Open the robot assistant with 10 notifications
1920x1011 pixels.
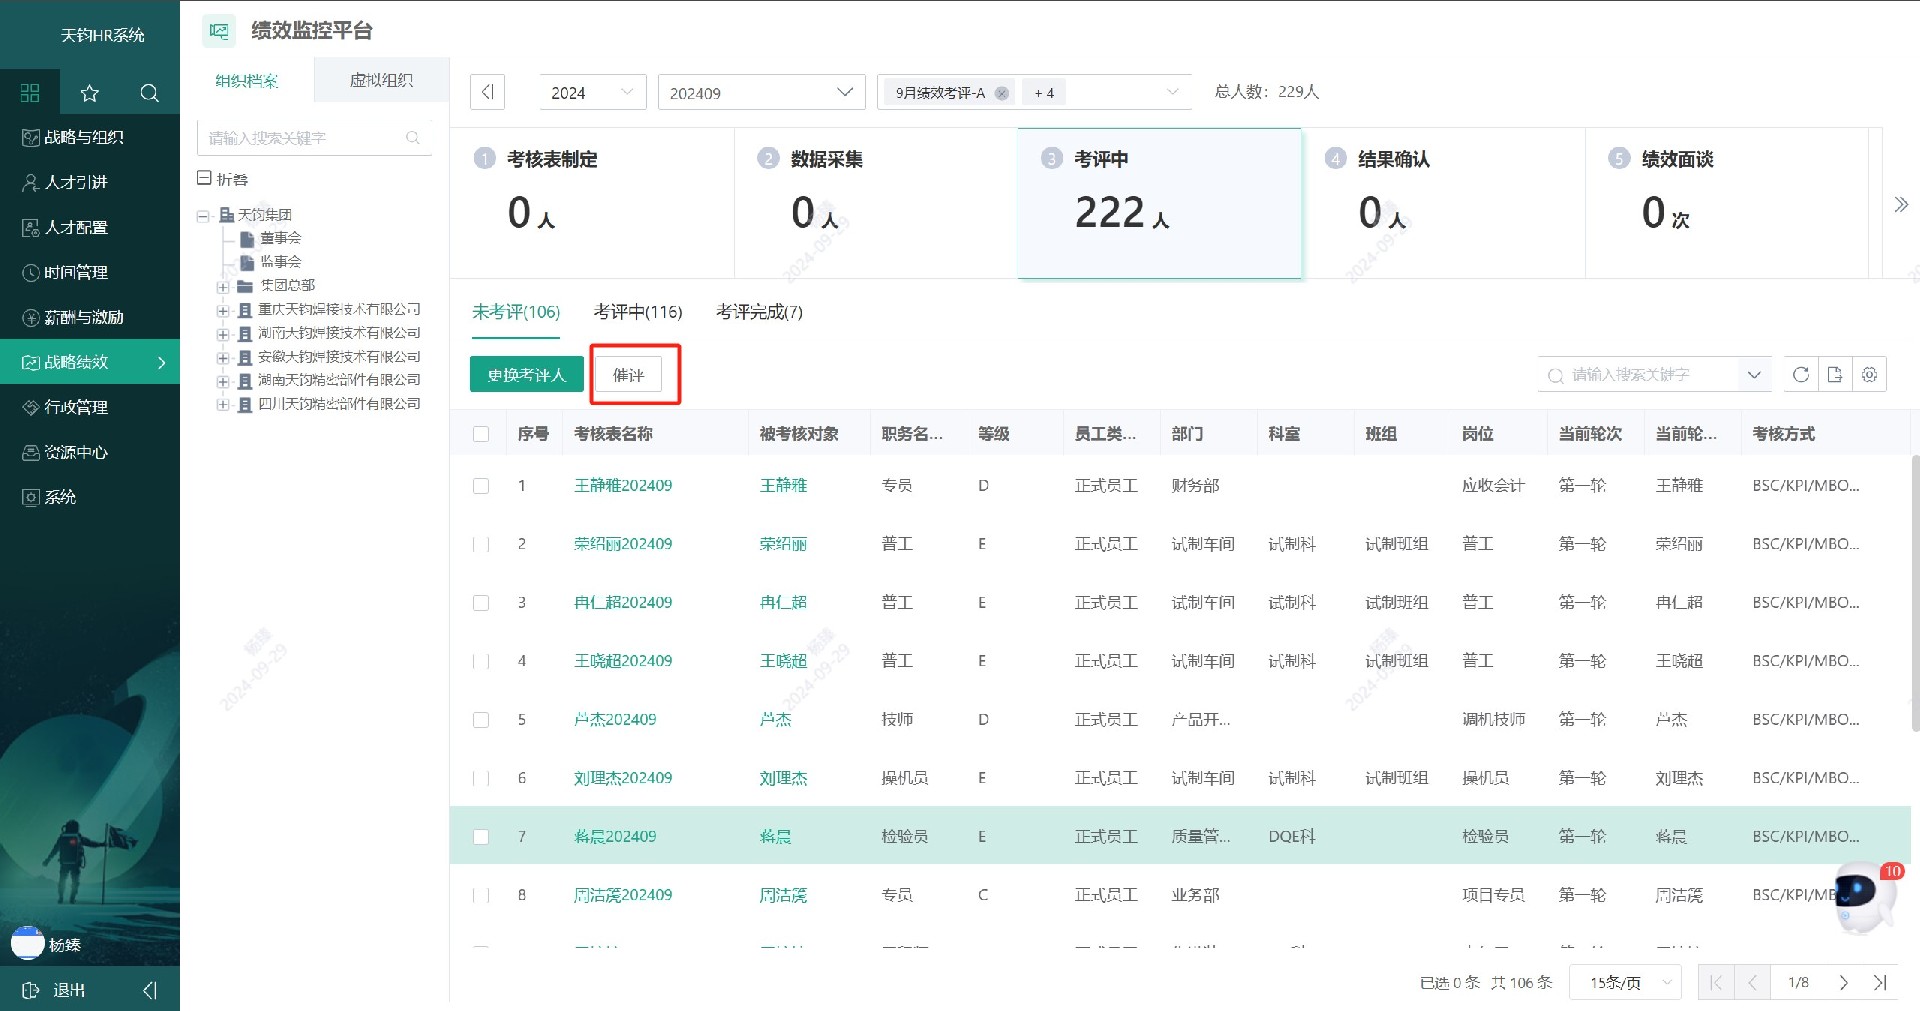click(x=1862, y=895)
